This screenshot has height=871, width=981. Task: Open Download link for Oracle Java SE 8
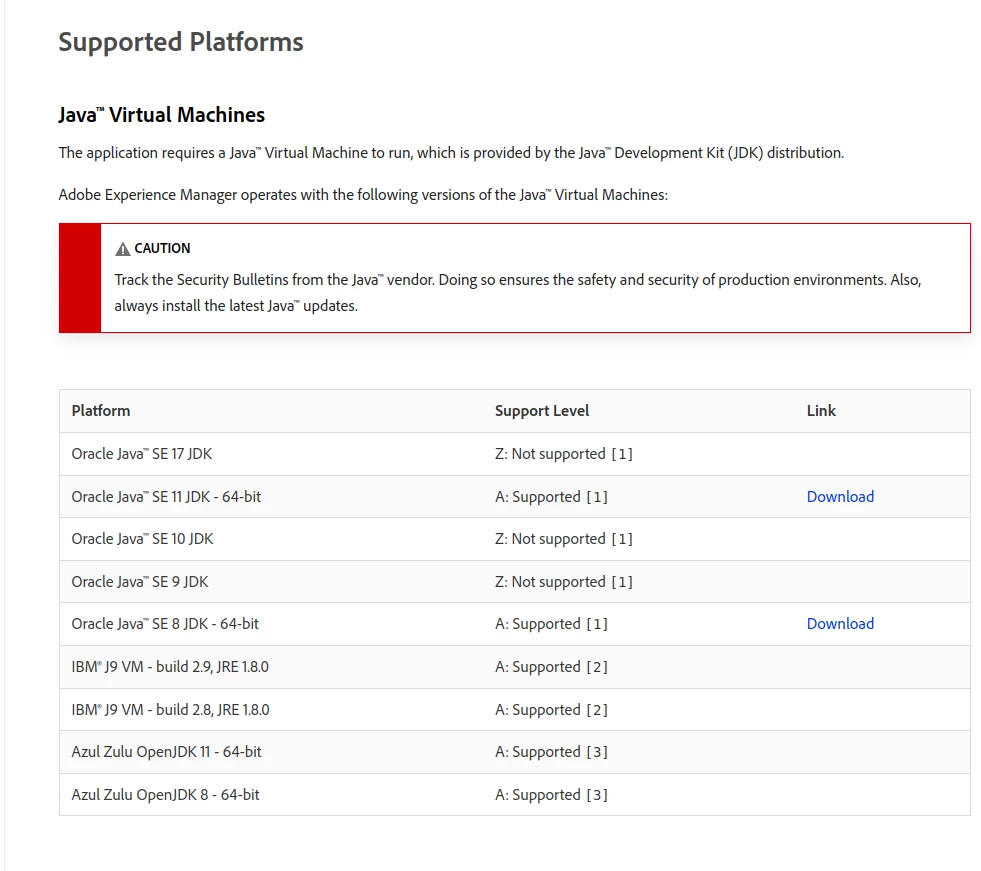pyautogui.click(x=840, y=624)
